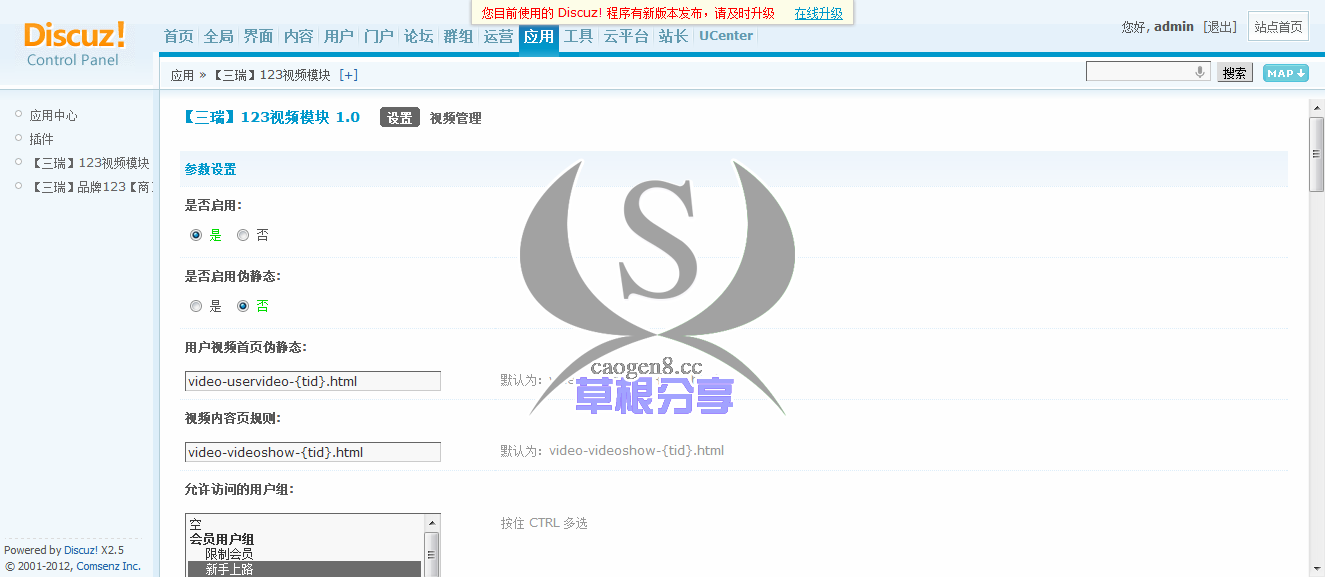Screen dimensions: 1325x577
Task: Click the Discuz! Control Panel logo
Action: coord(74,44)
